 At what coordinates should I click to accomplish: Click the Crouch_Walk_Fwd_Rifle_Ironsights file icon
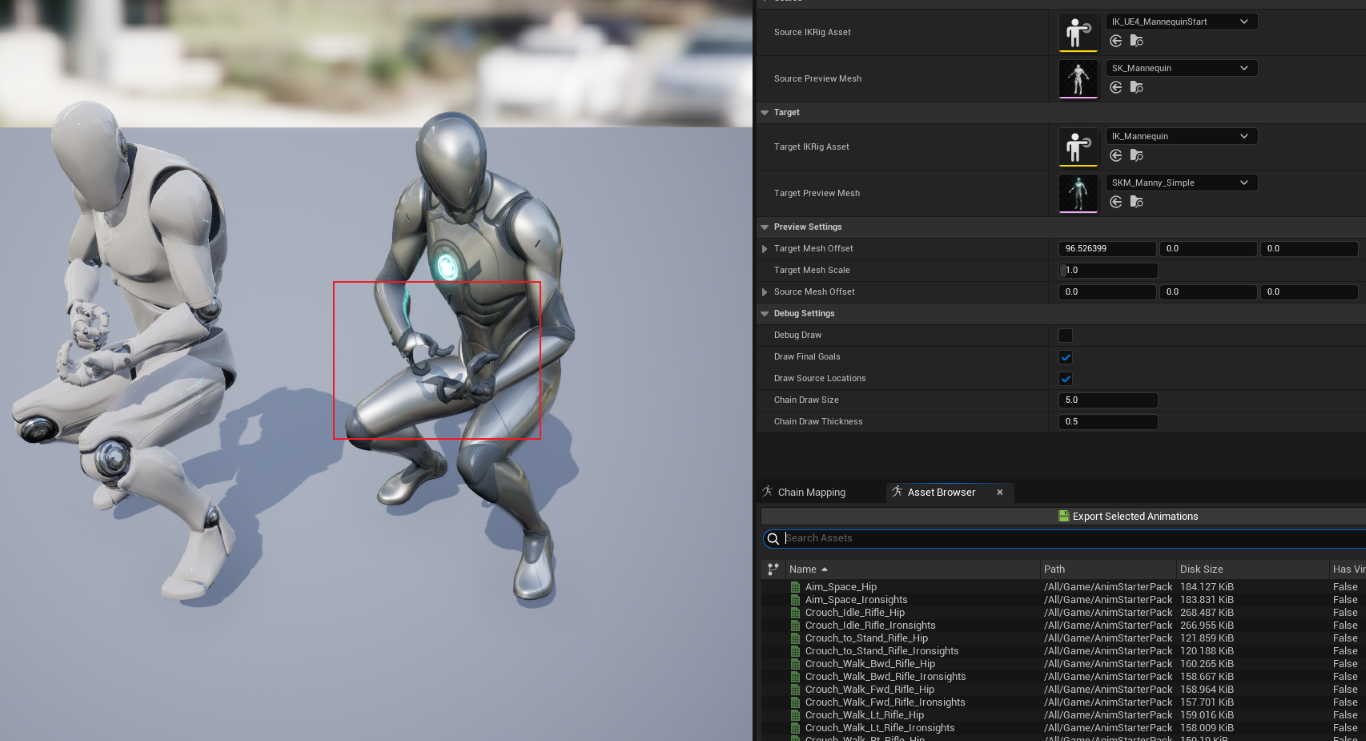[796, 702]
